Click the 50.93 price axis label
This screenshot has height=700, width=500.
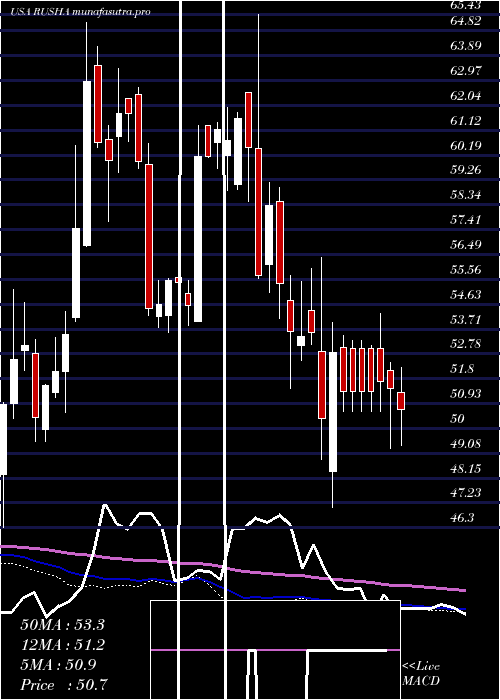(x=465, y=394)
